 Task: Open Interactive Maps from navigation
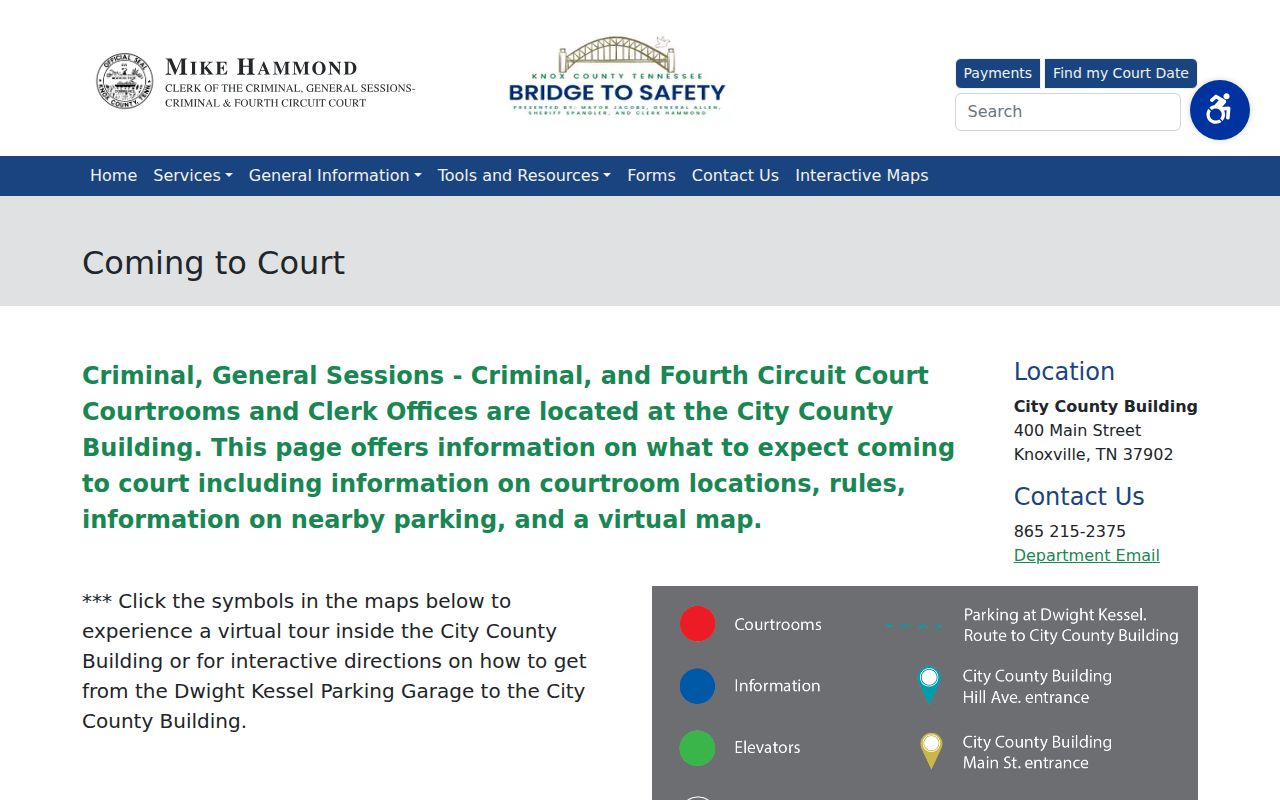pos(861,175)
